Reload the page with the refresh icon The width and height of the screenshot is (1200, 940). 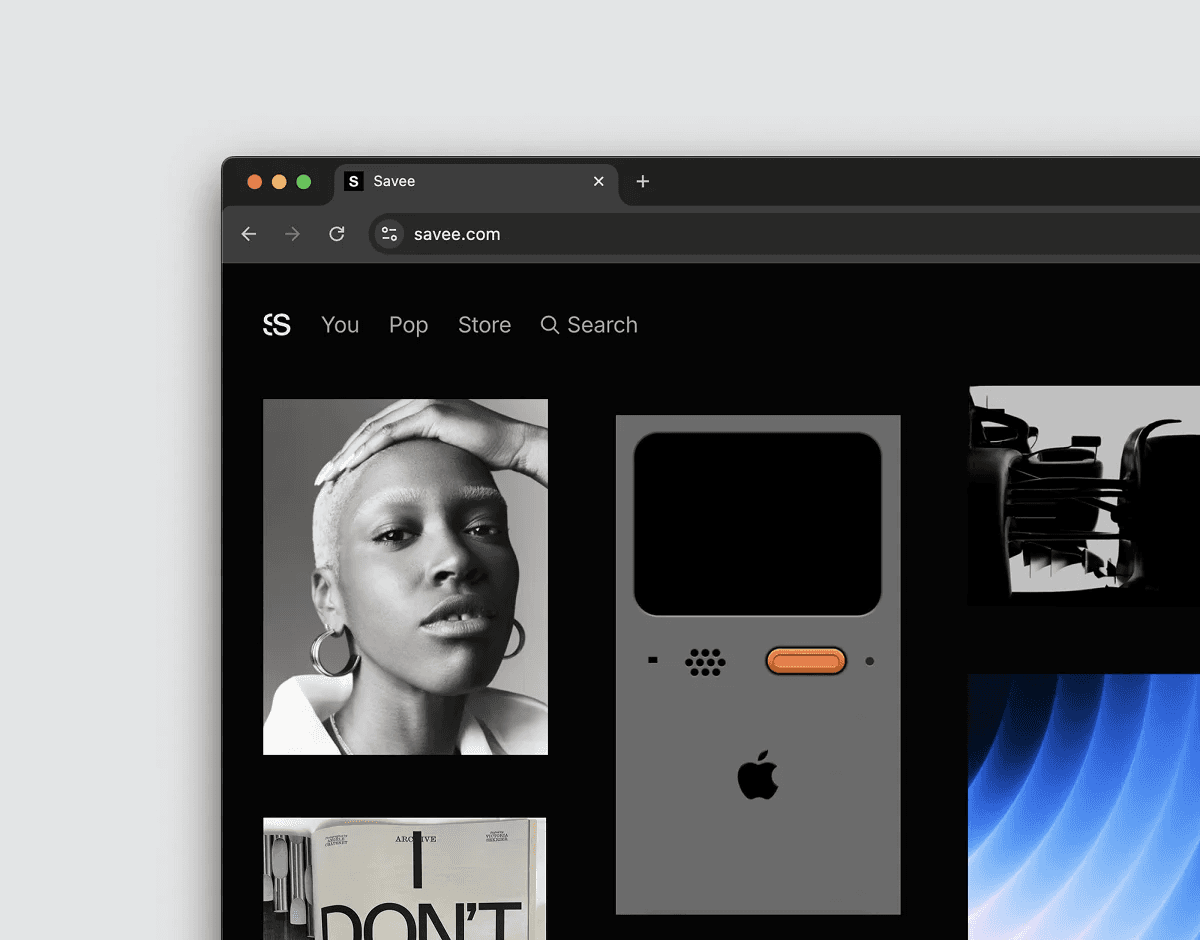(337, 234)
